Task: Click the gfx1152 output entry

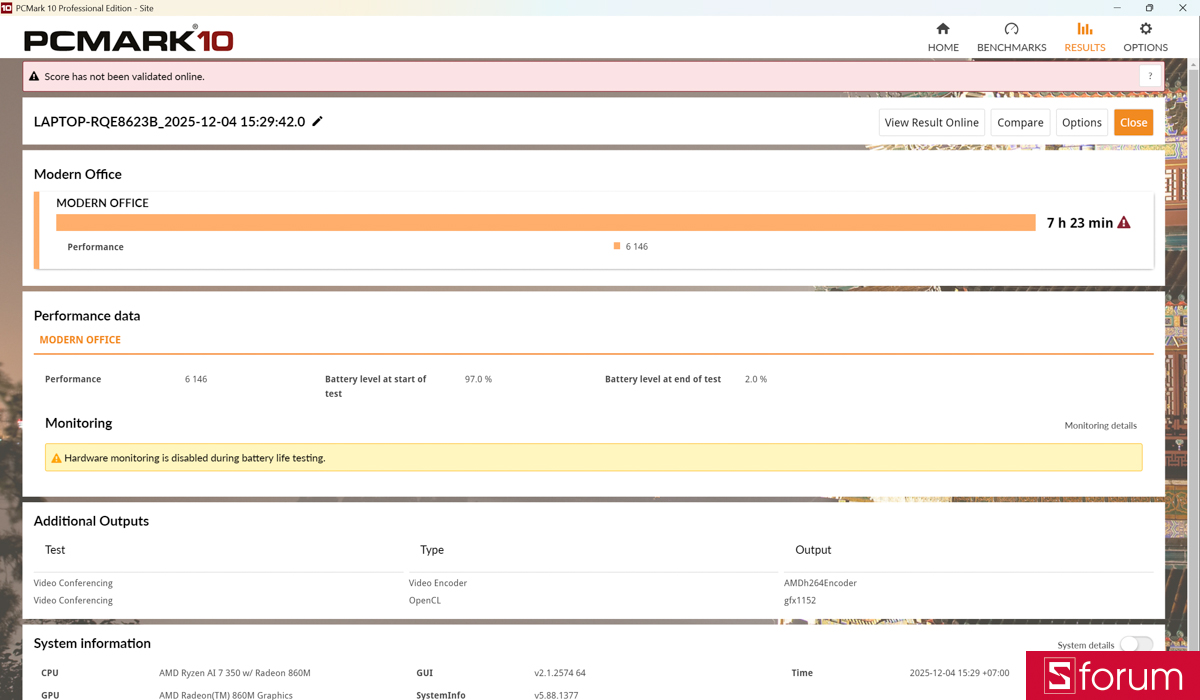Action: pos(800,601)
